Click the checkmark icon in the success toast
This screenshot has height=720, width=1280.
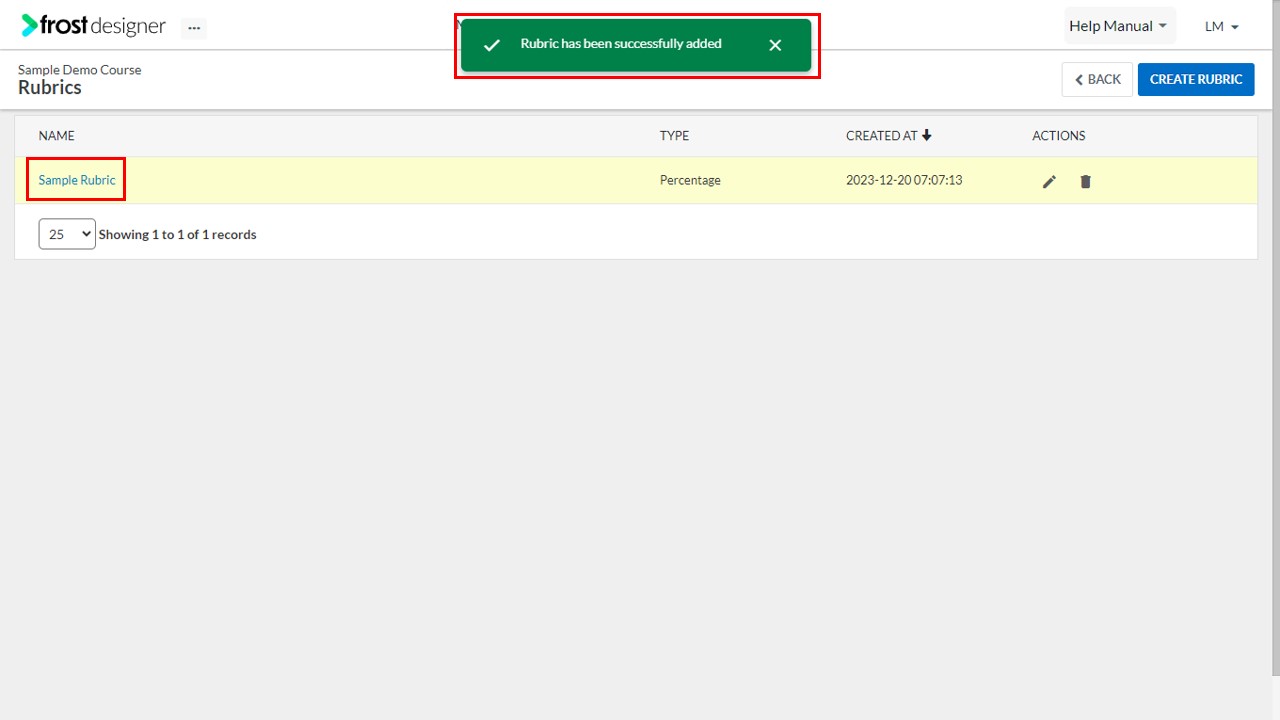point(491,45)
